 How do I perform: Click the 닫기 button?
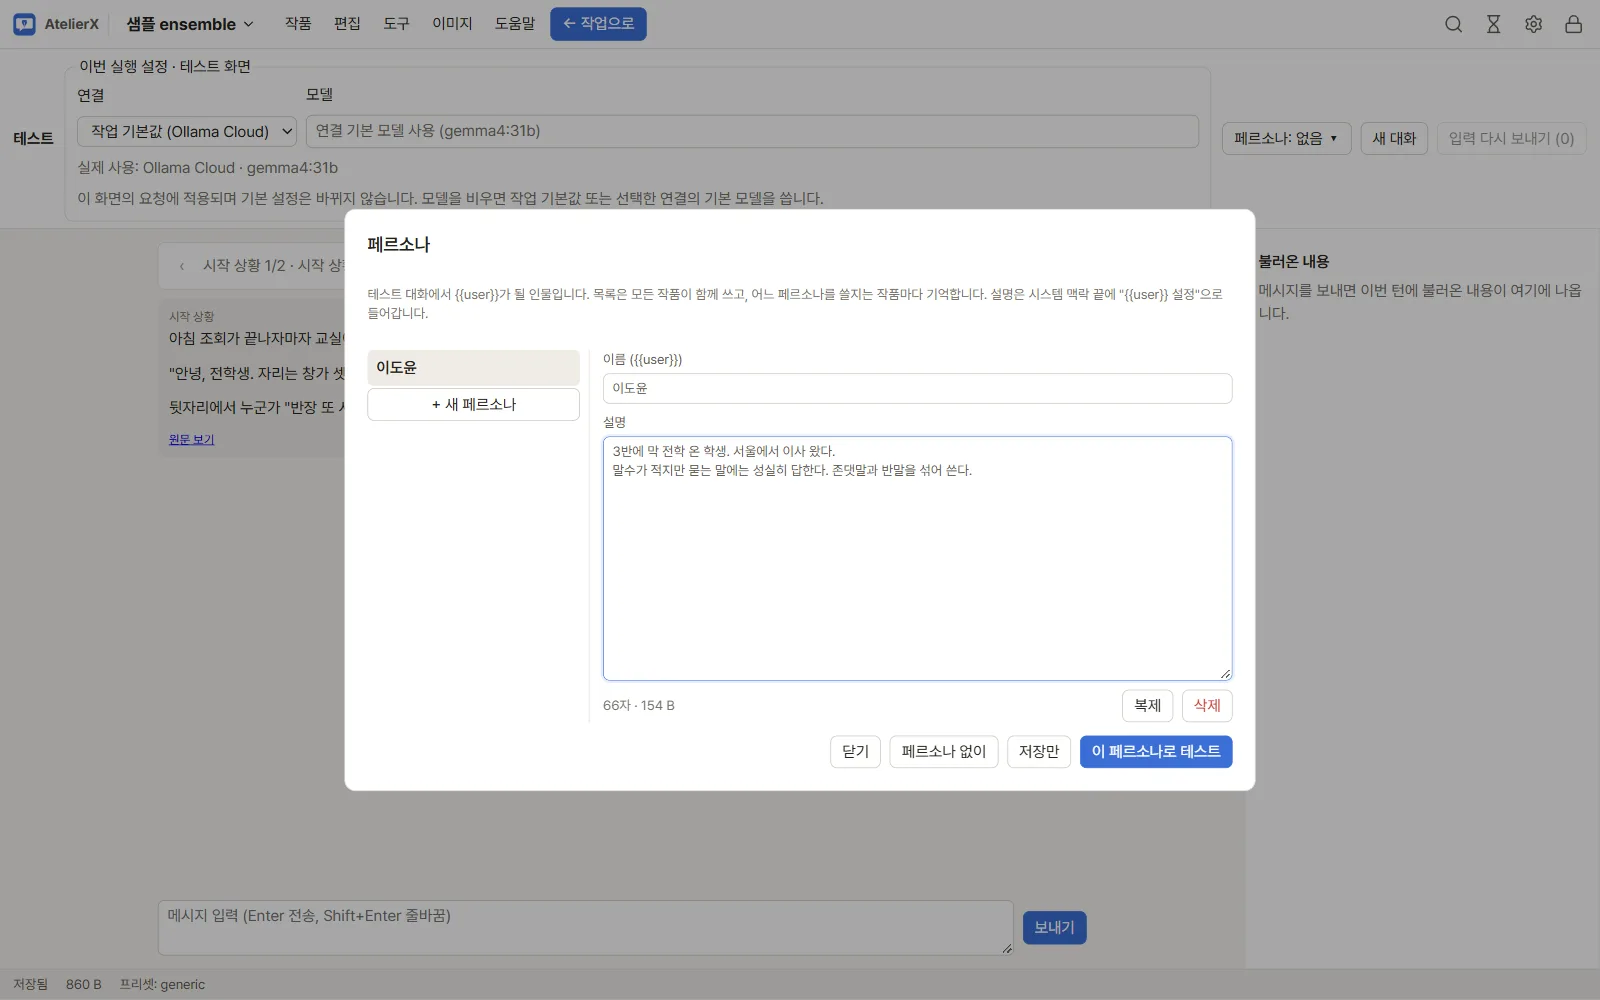click(855, 751)
